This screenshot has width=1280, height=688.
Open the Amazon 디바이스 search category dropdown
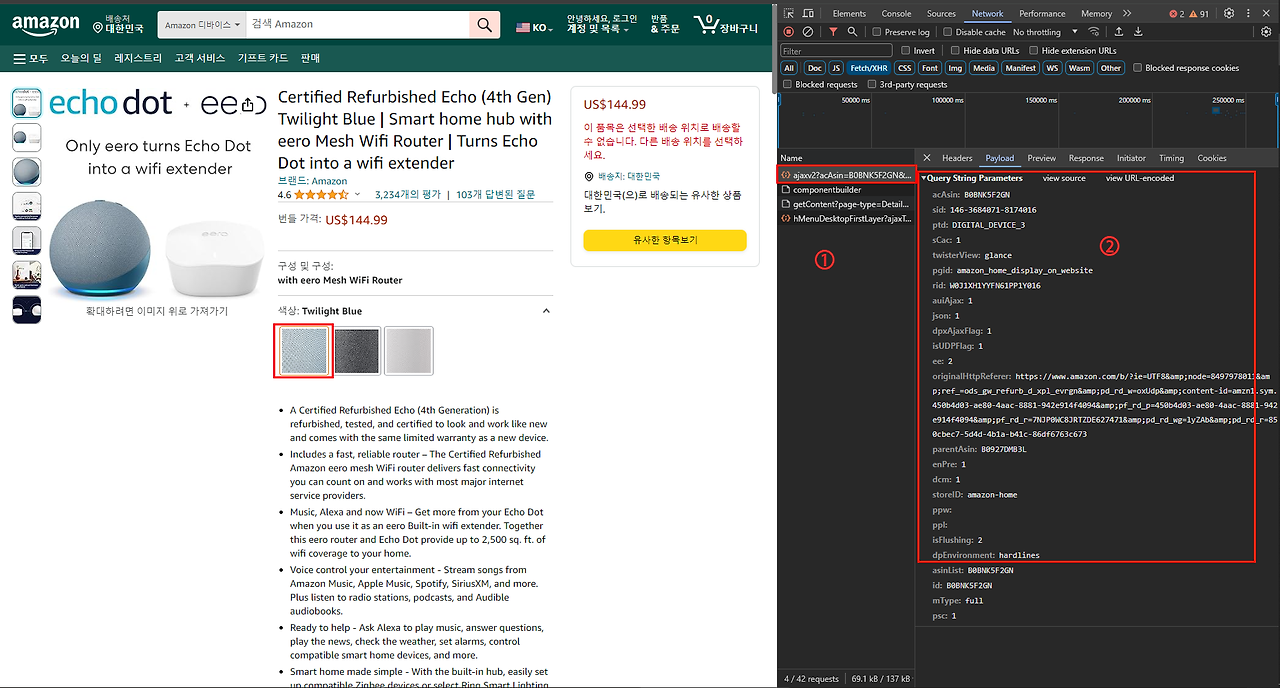[x=203, y=24]
